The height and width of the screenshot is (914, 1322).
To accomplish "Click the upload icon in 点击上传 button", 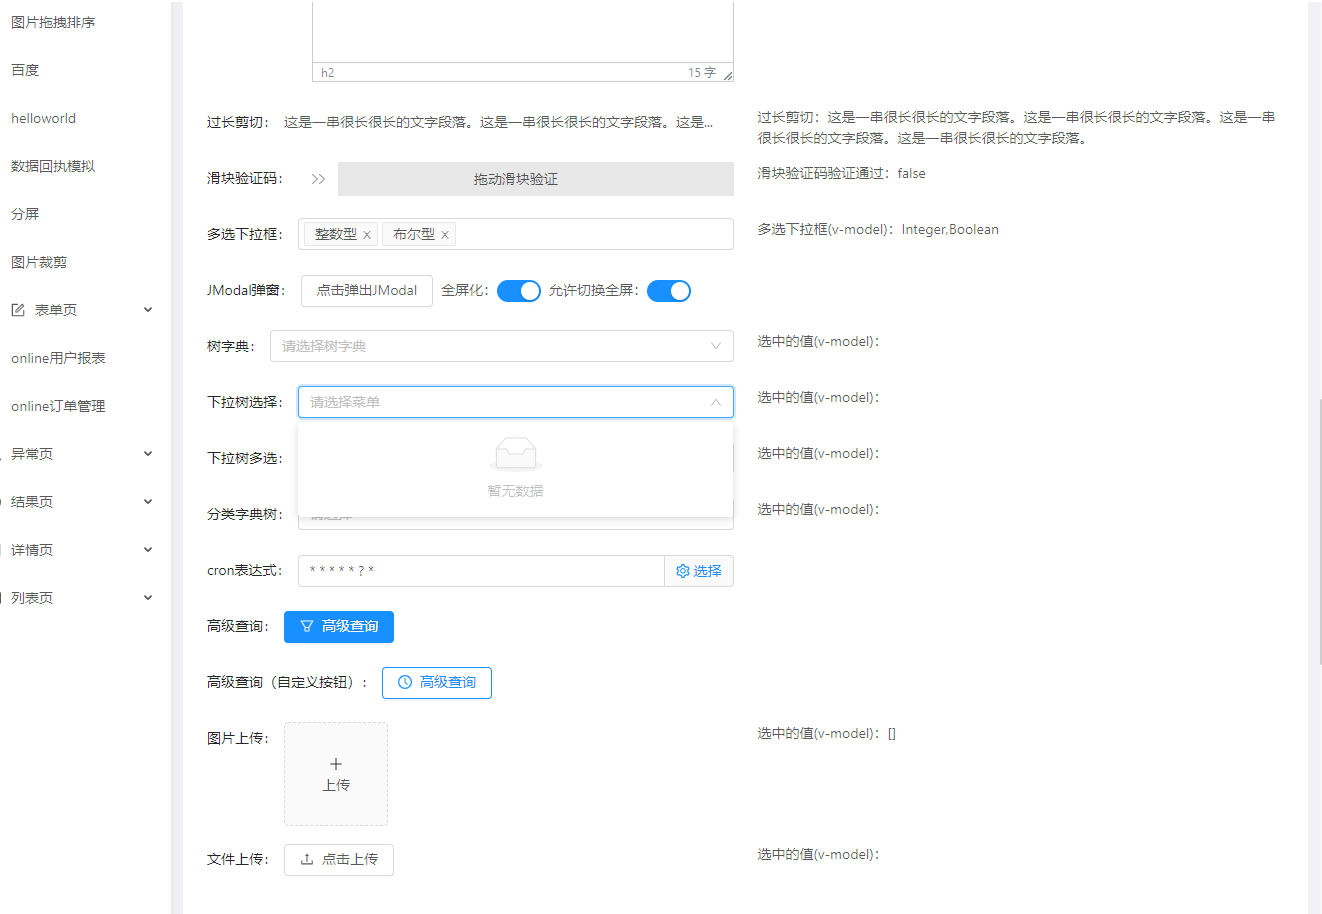I will [307, 859].
